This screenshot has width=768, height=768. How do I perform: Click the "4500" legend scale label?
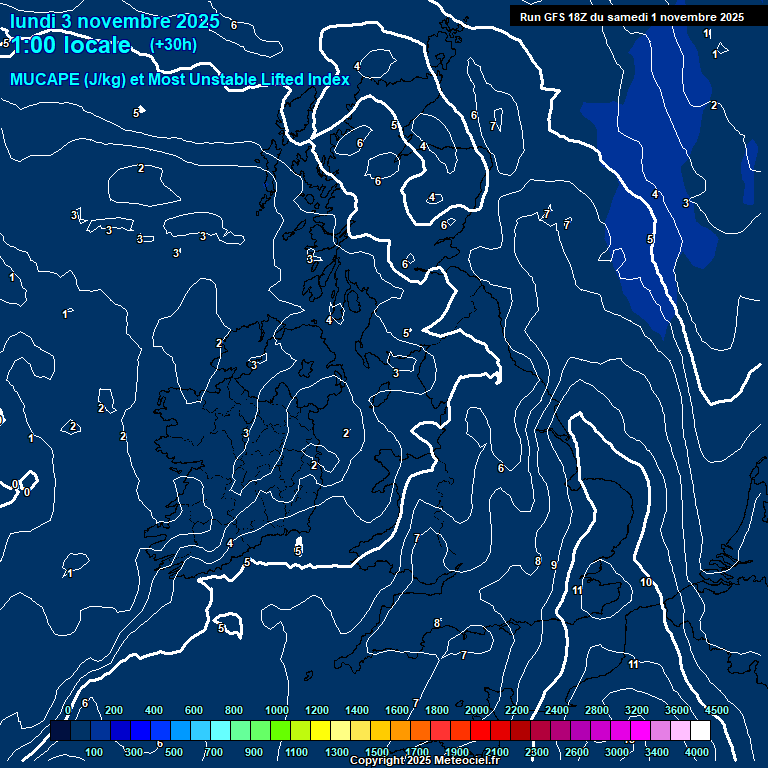716,710
